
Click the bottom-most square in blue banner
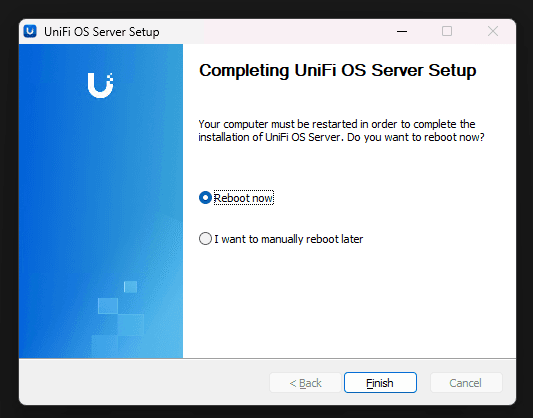tap(105, 346)
